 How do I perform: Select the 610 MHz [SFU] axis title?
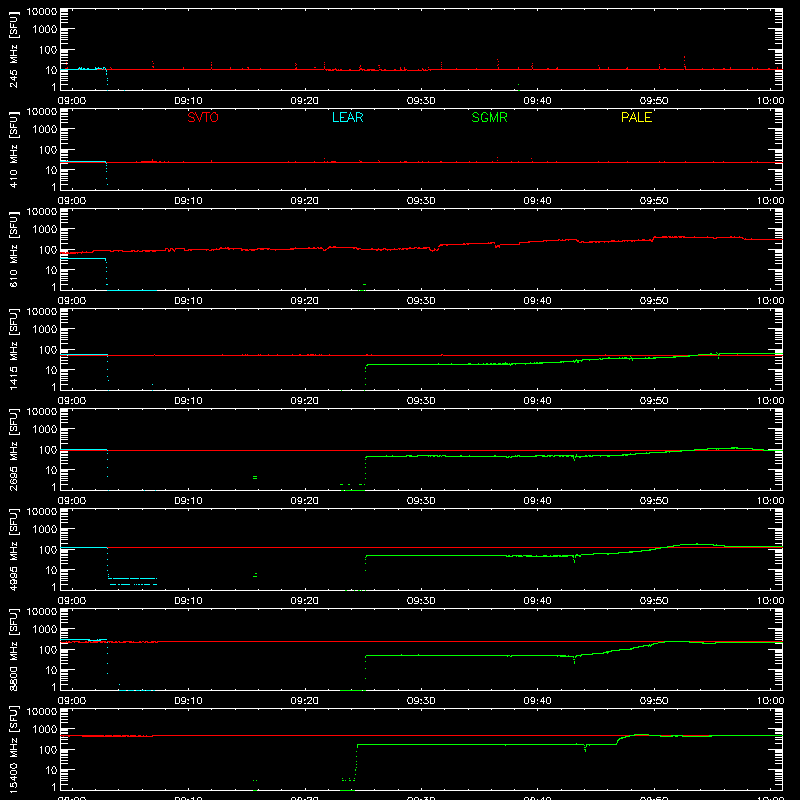point(14,249)
